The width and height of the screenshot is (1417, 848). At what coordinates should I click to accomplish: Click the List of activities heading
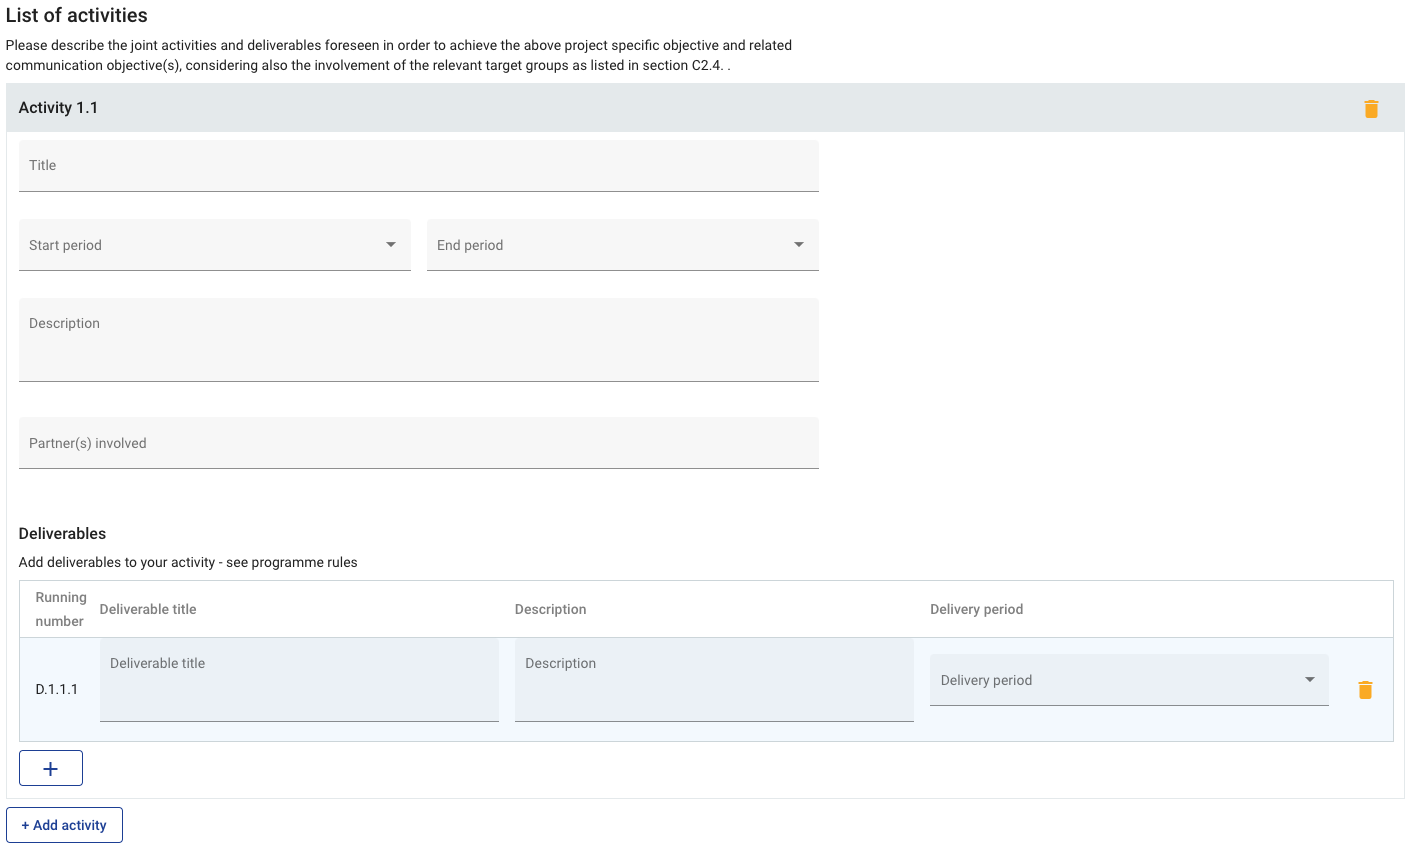pos(77,15)
